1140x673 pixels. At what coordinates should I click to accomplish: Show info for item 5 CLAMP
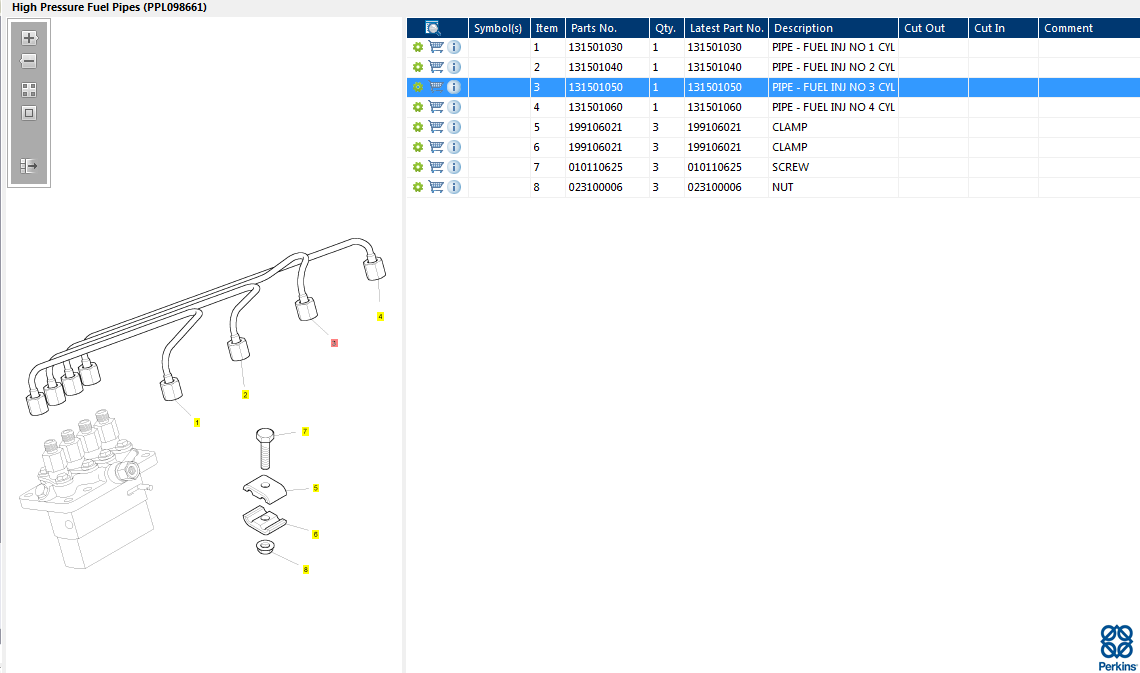click(x=454, y=127)
